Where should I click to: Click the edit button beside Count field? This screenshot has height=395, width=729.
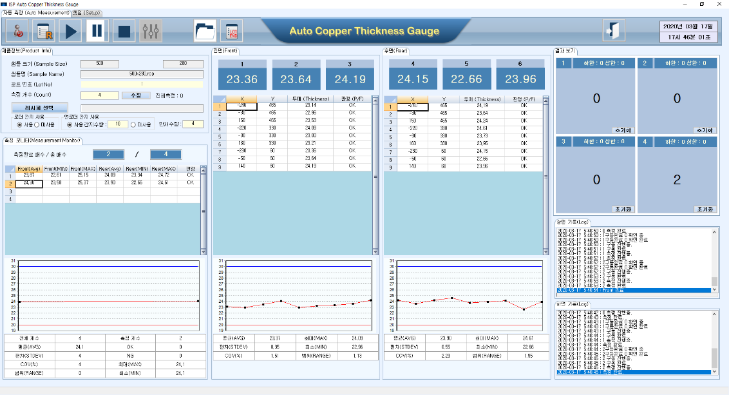coord(136,95)
